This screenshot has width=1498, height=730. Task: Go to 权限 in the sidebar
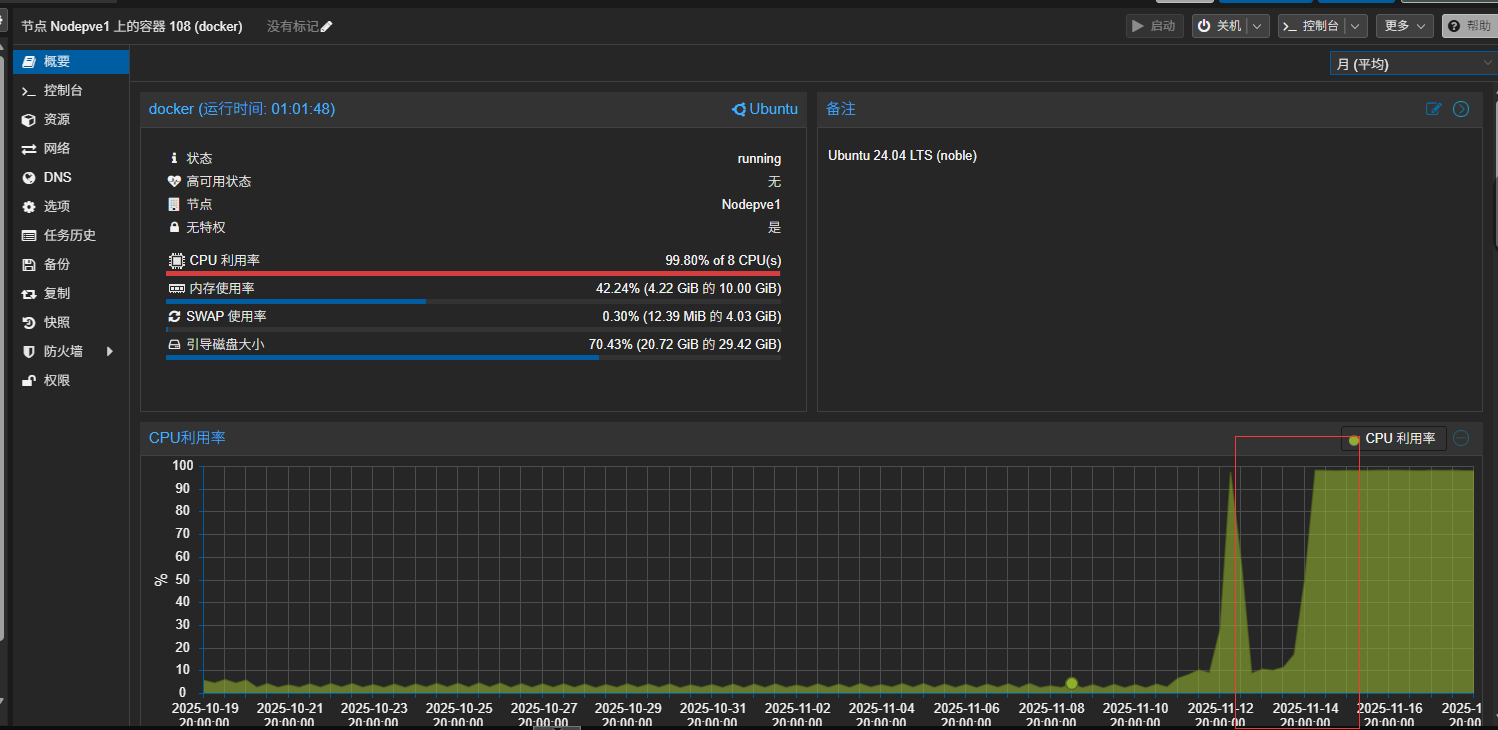(x=57, y=380)
